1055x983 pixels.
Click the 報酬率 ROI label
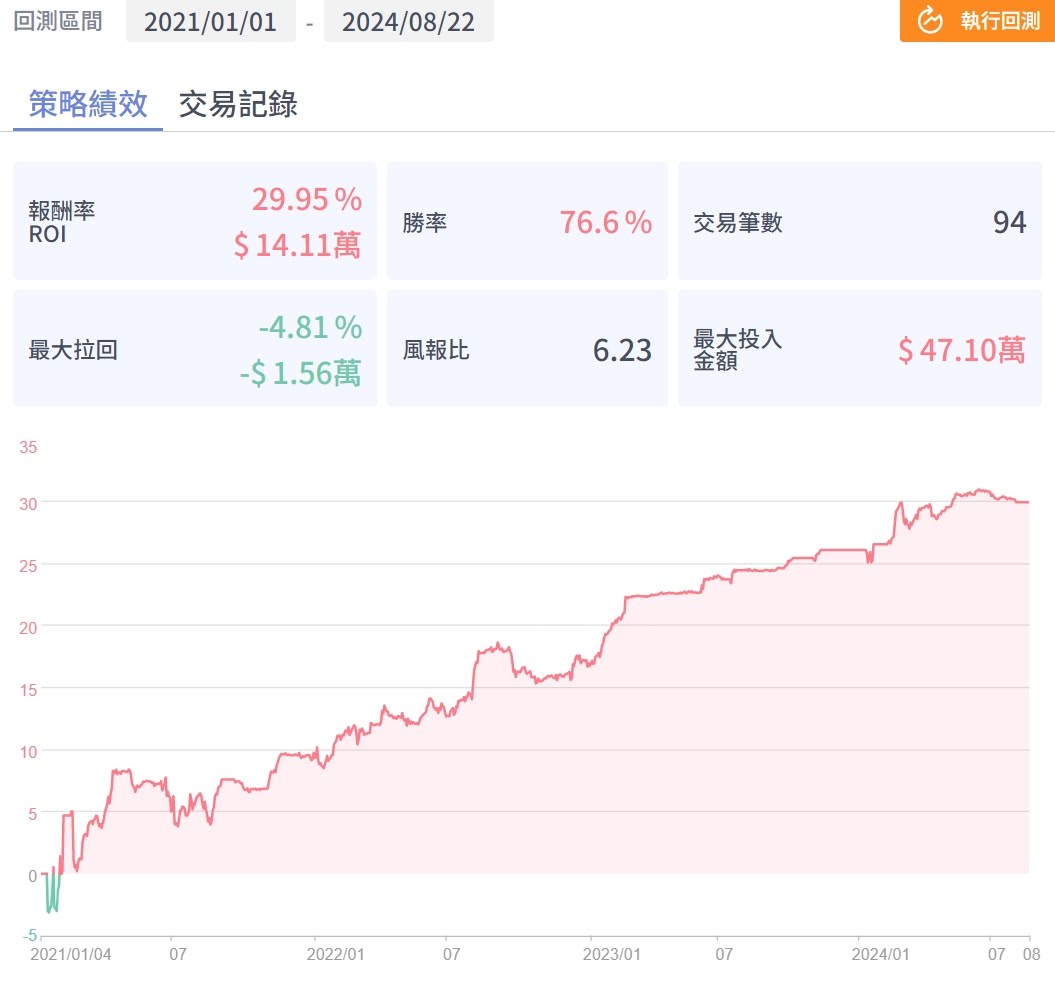tap(62, 221)
